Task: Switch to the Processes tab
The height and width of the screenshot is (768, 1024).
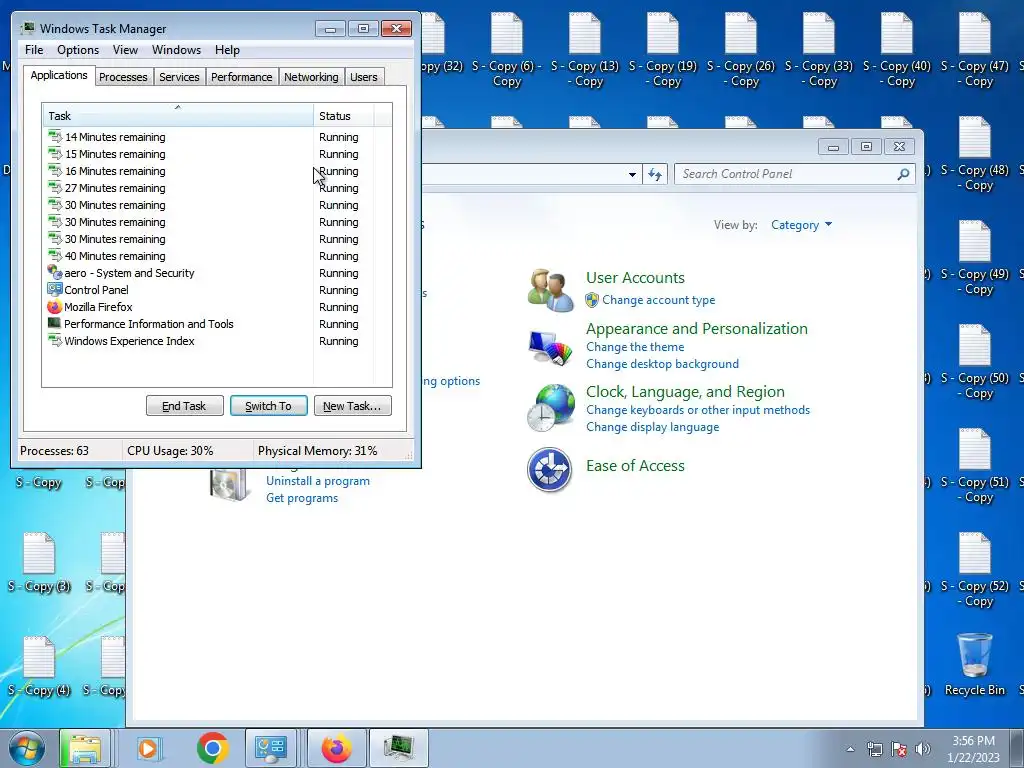Action: point(123,77)
